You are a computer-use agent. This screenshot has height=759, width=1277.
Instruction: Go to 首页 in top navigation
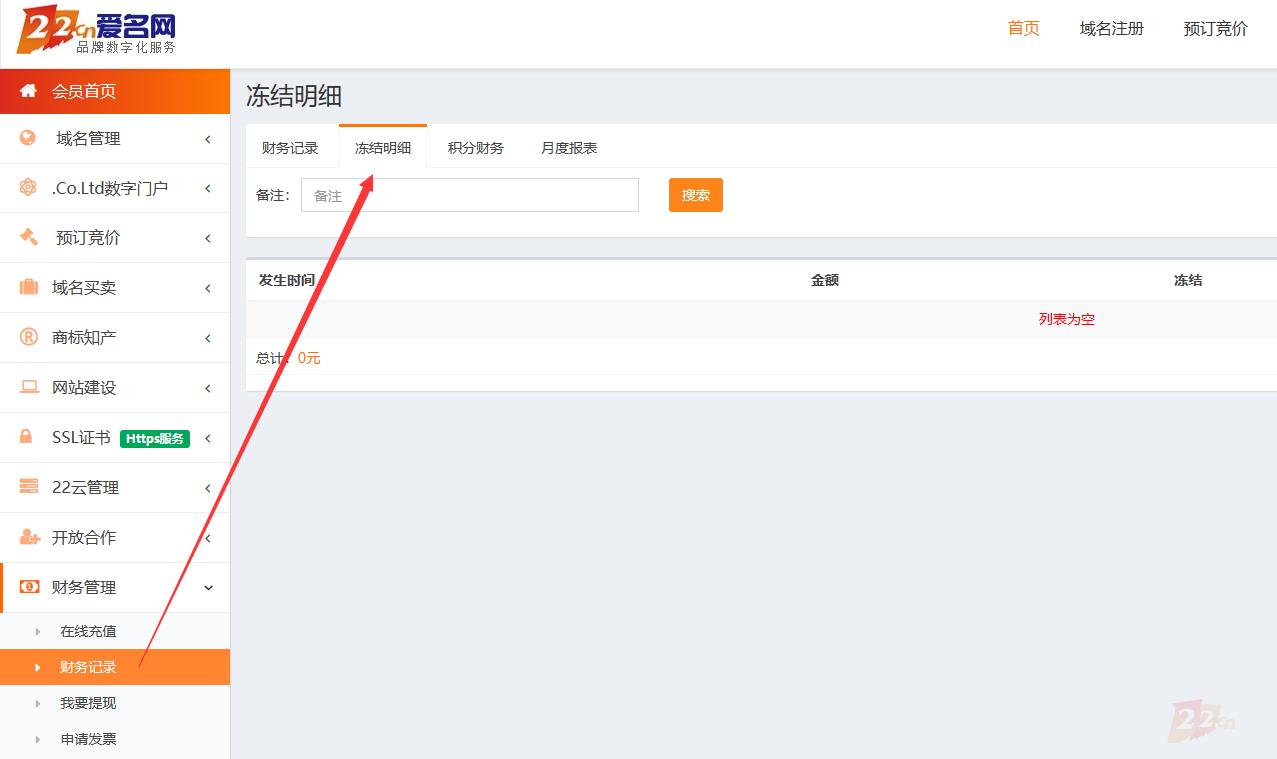coord(1024,28)
